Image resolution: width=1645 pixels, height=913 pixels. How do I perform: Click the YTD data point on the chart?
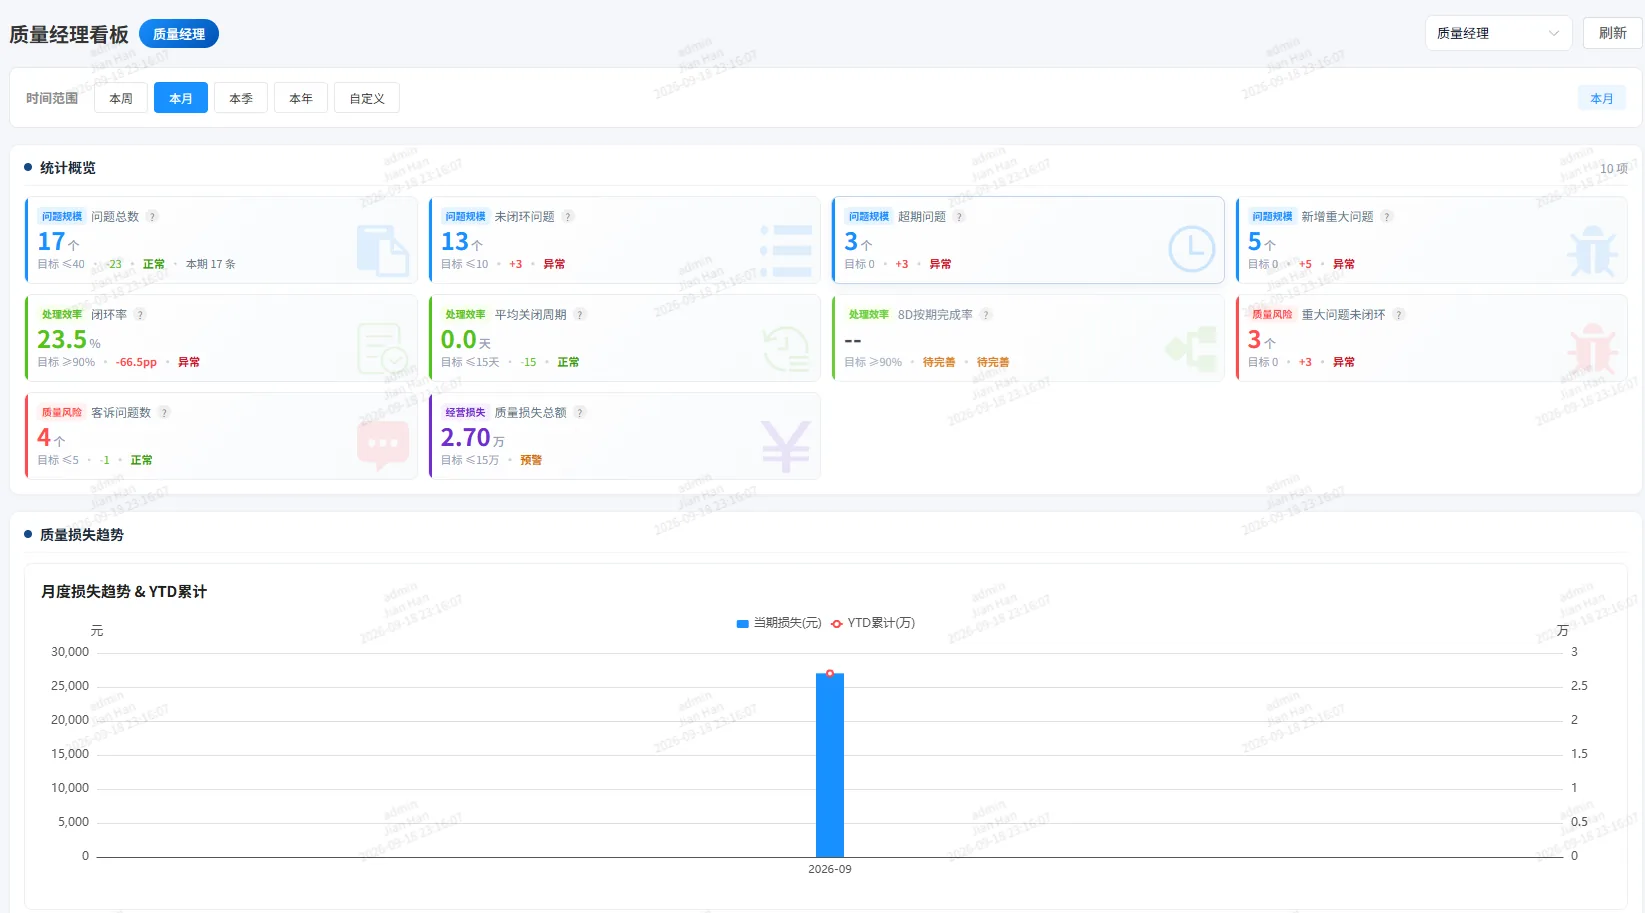(x=830, y=673)
